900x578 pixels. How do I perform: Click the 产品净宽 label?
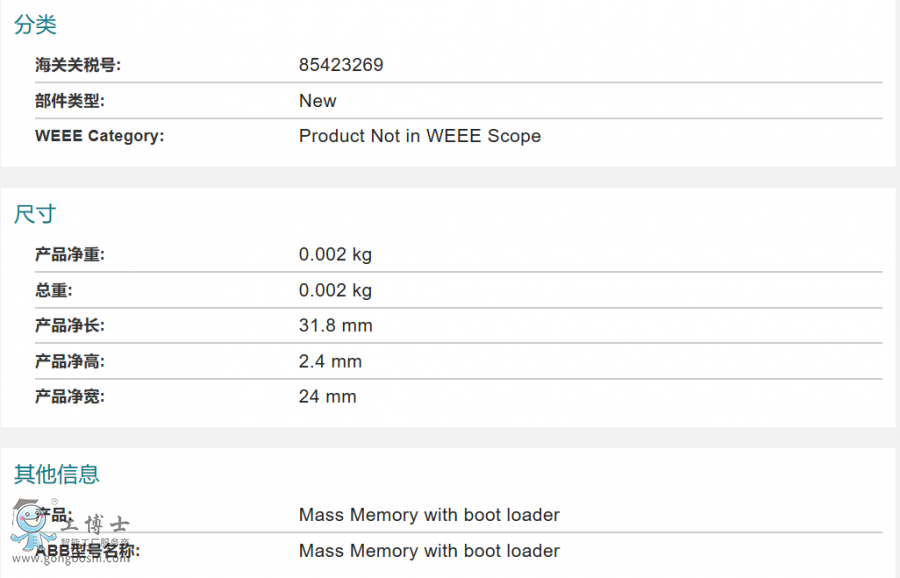point(70,397)
